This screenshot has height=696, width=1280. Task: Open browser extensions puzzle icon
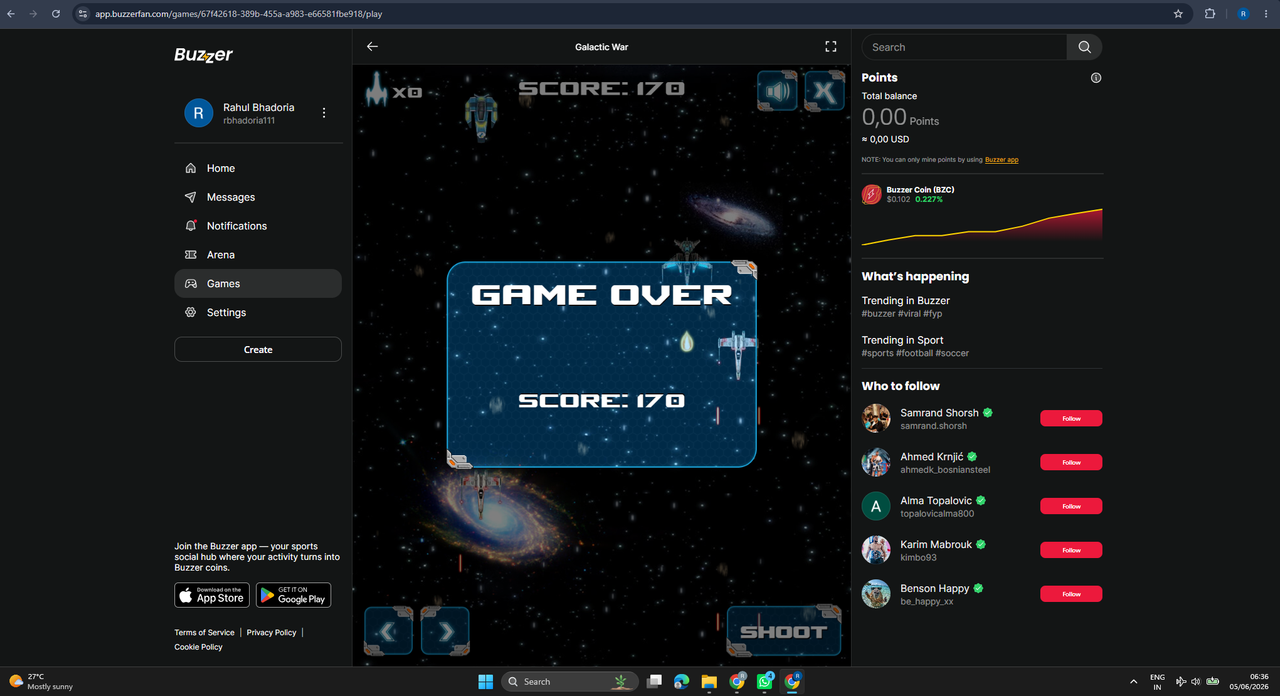pos(1209,14)
